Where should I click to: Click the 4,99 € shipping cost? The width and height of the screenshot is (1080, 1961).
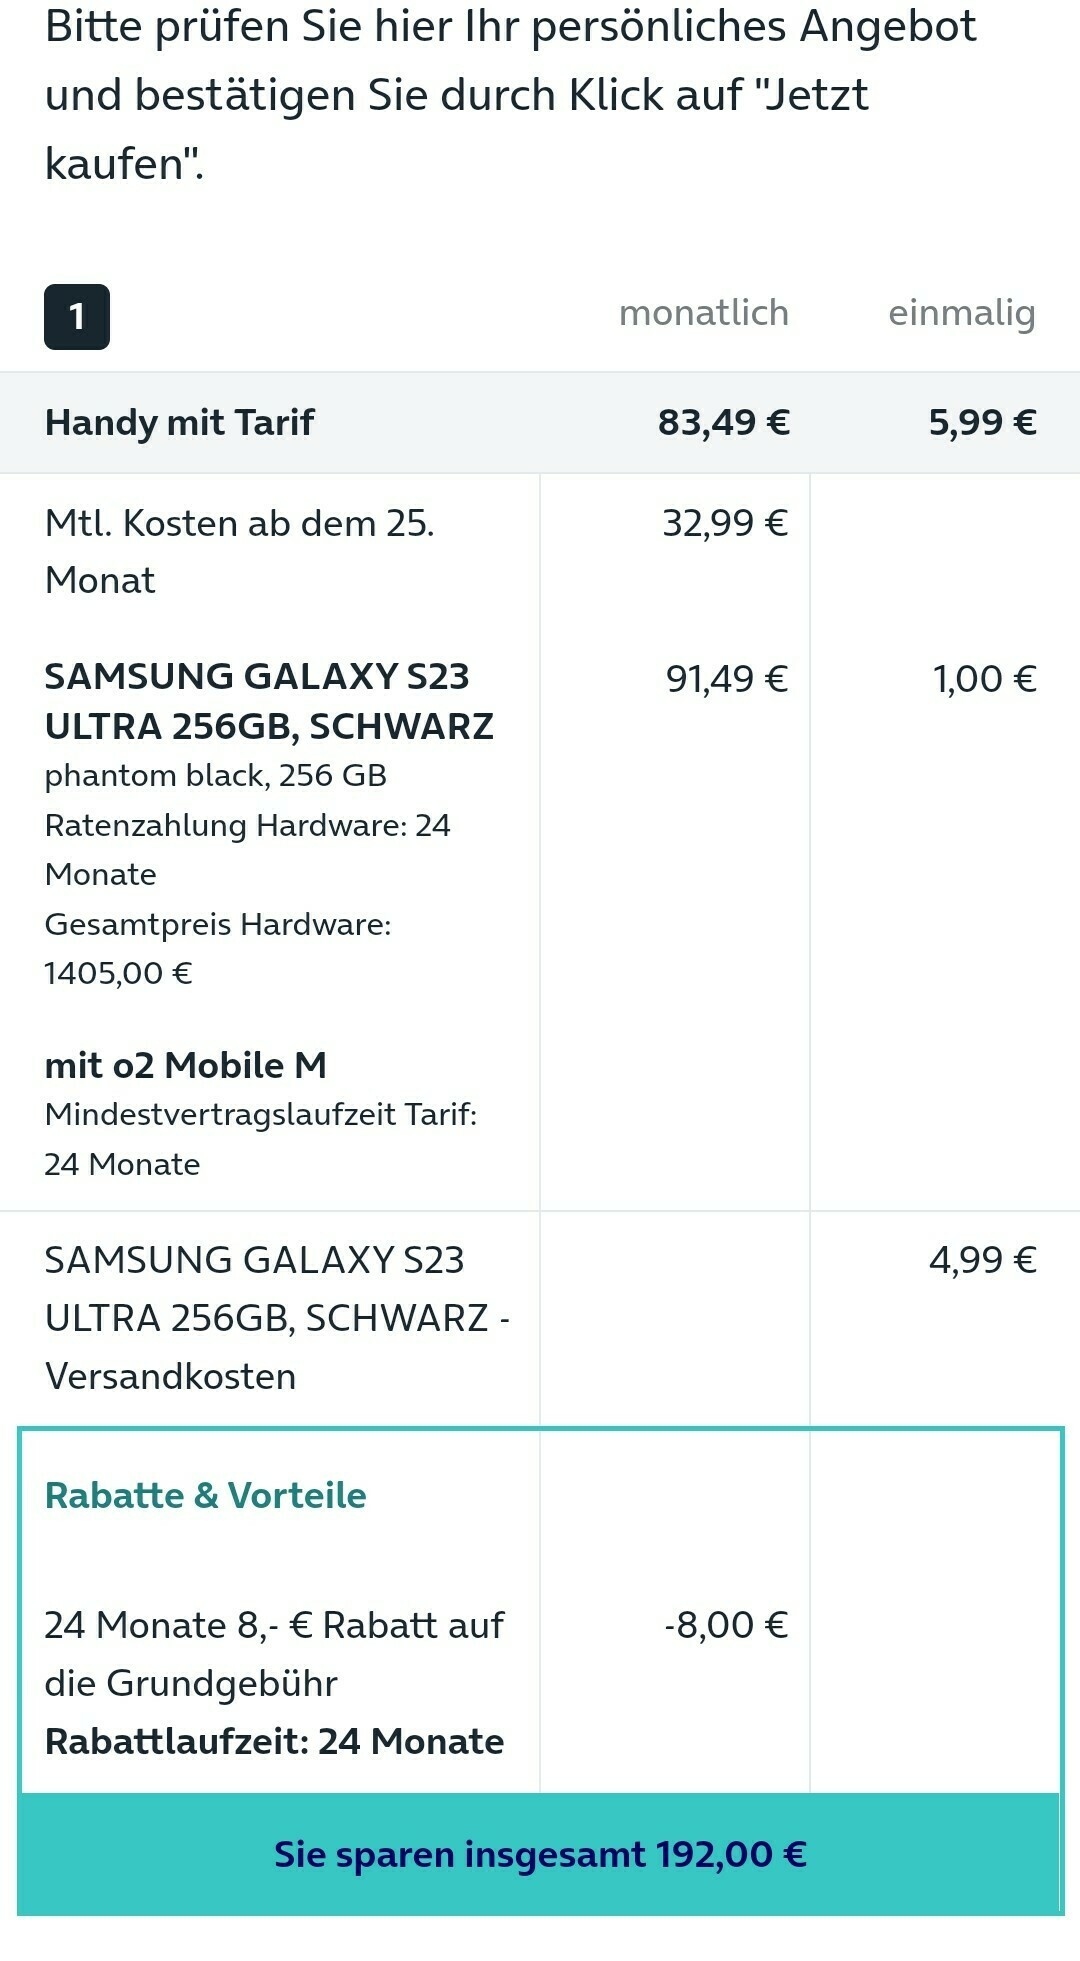(x=983, y=1260)
